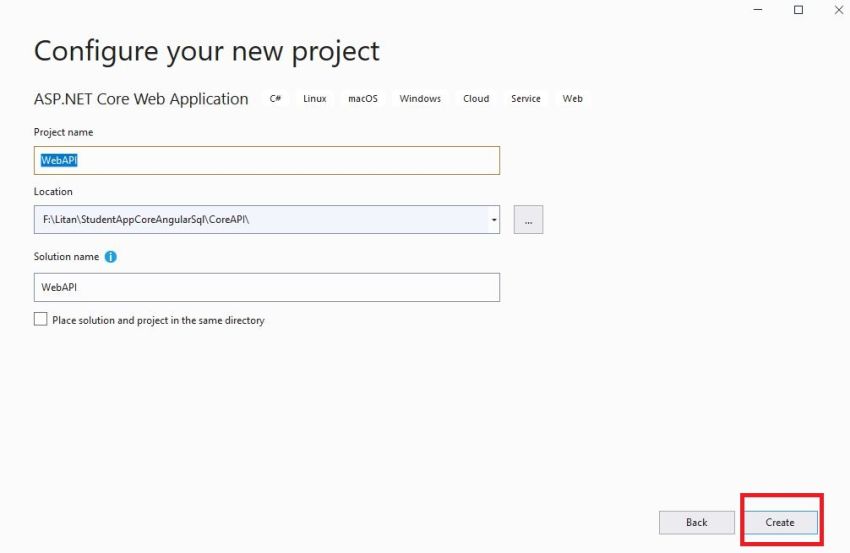This screenshot has width=850, height=553.
Task: Select the Web tag
Action: click(572, 99)
